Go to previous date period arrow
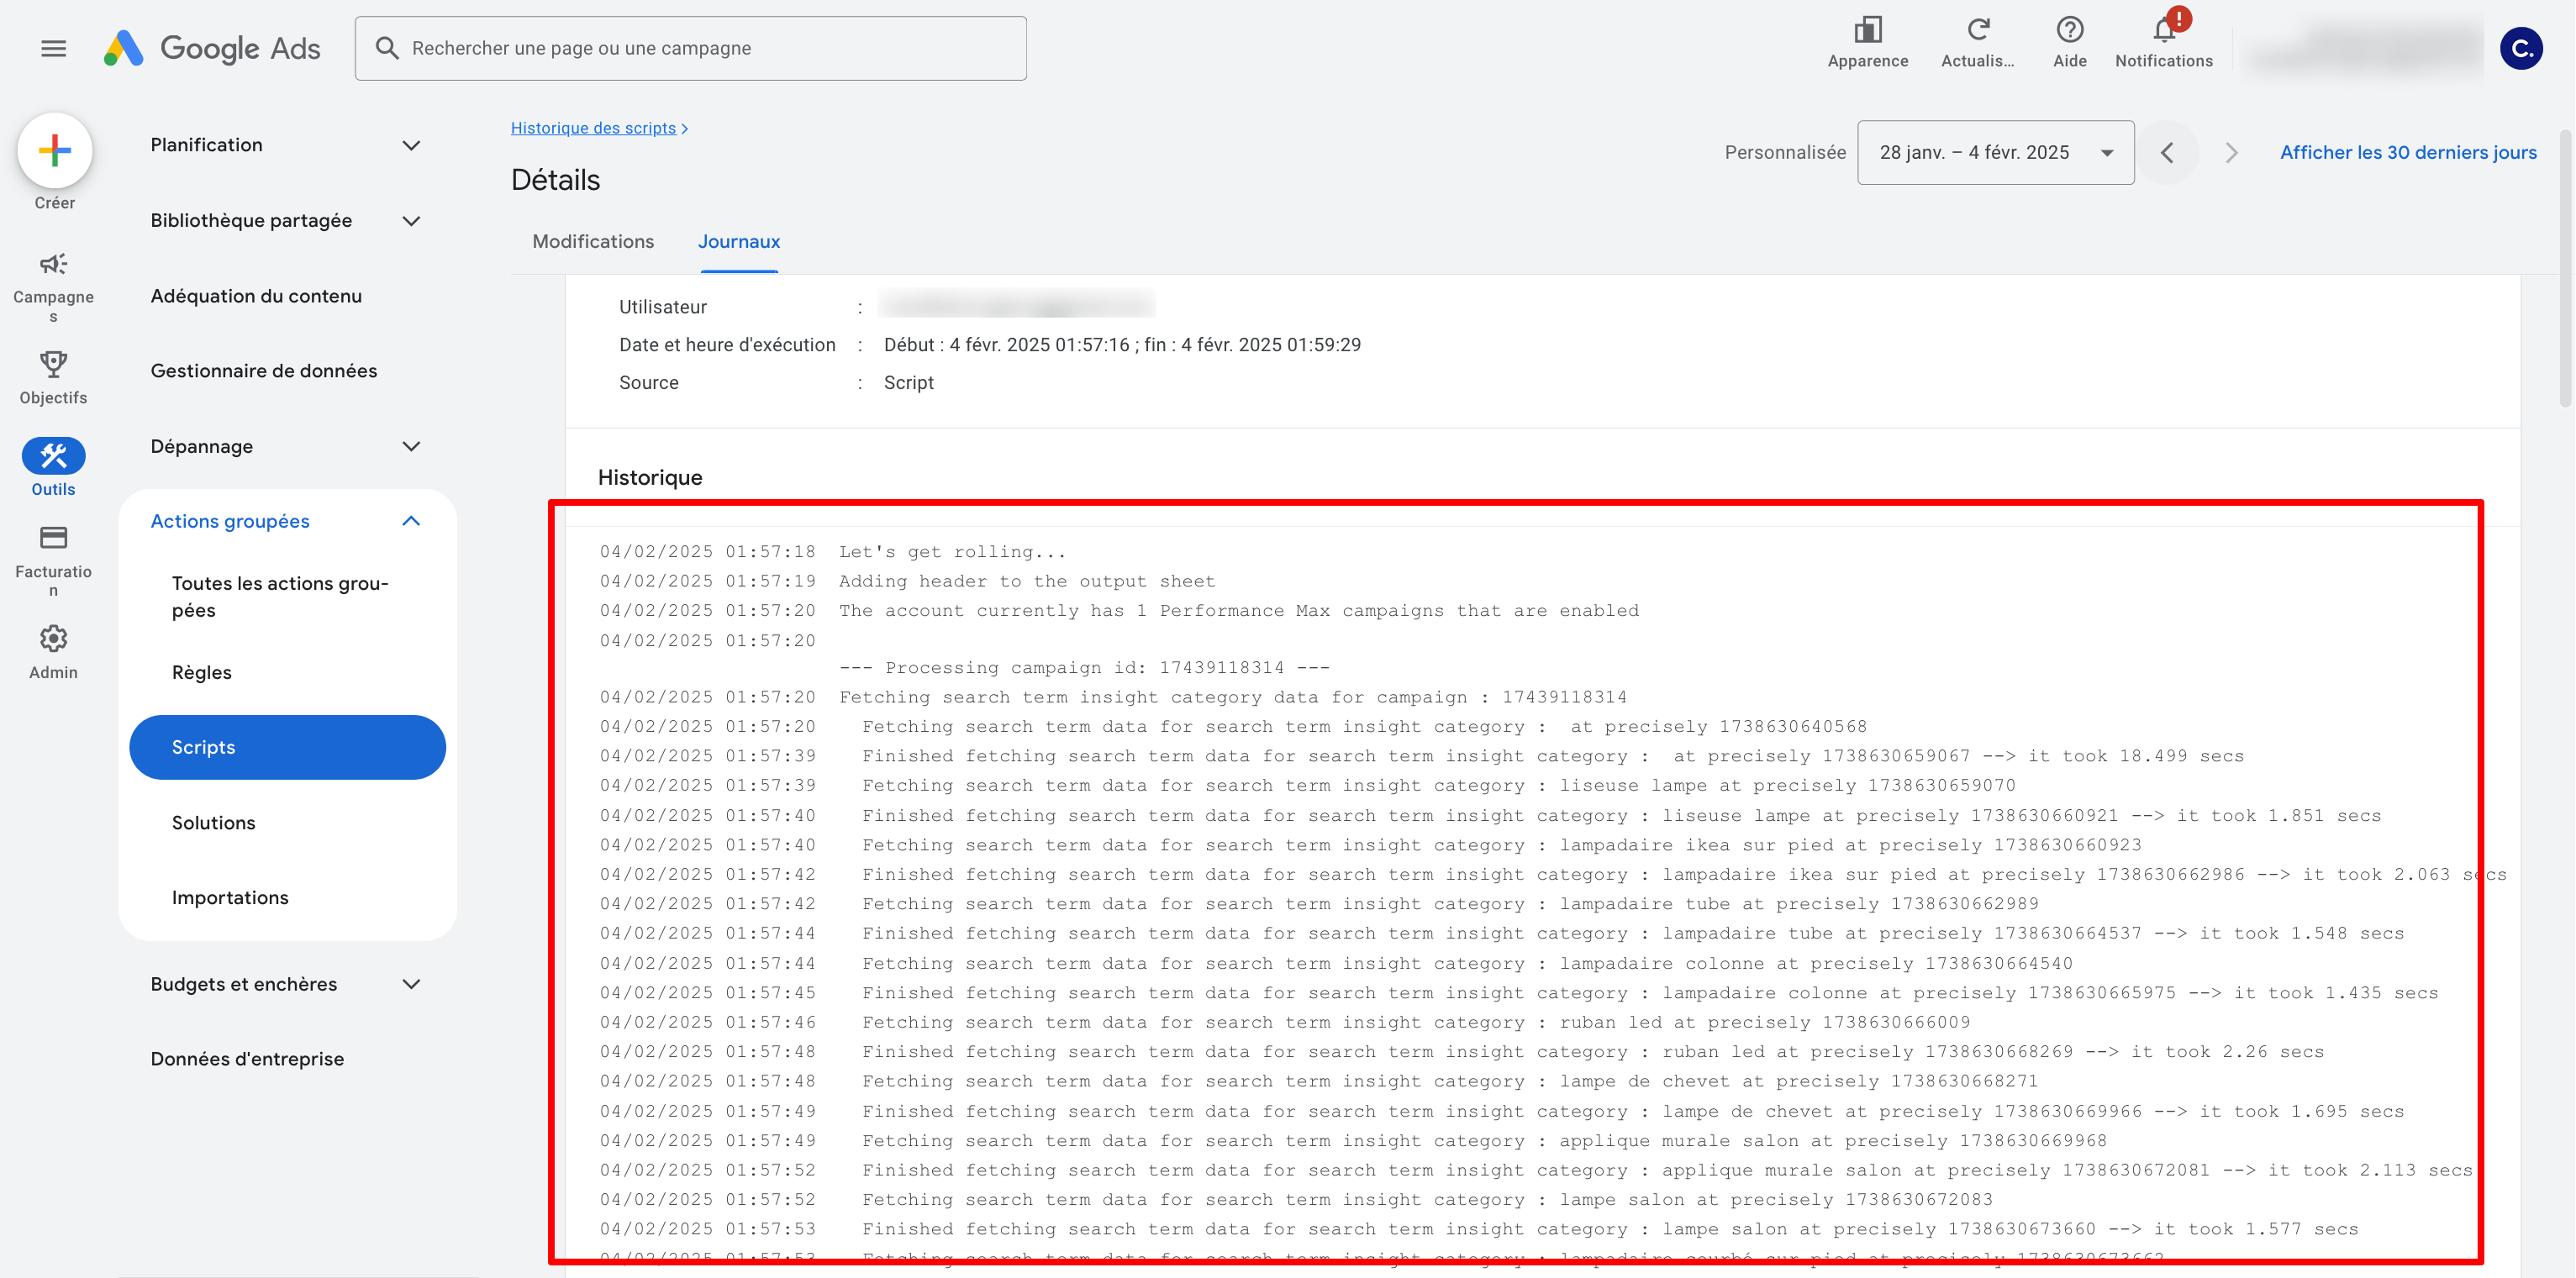 point(2167,153)
